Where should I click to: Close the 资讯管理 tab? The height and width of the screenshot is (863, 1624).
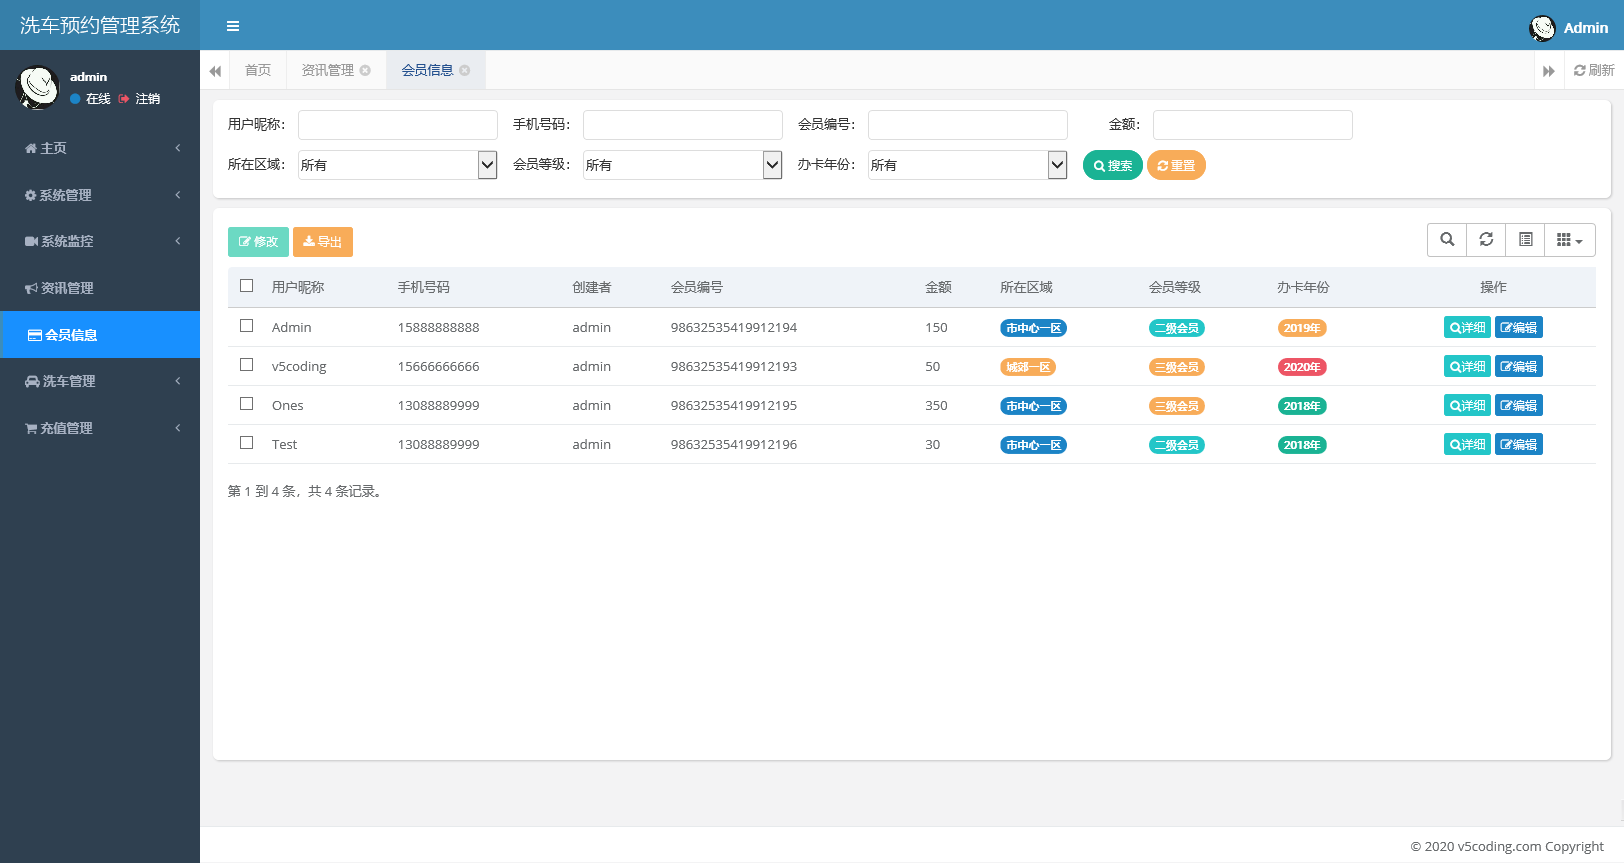click(365, 70)
